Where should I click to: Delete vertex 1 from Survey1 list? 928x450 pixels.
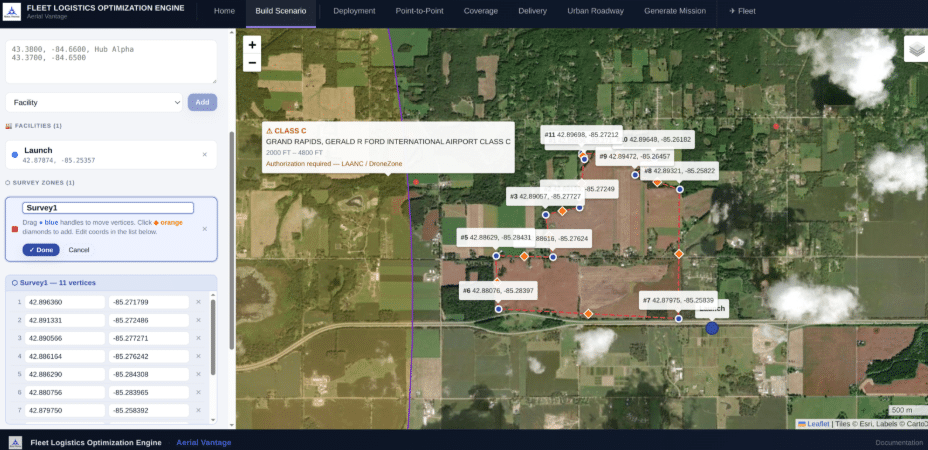click(198, 302)
